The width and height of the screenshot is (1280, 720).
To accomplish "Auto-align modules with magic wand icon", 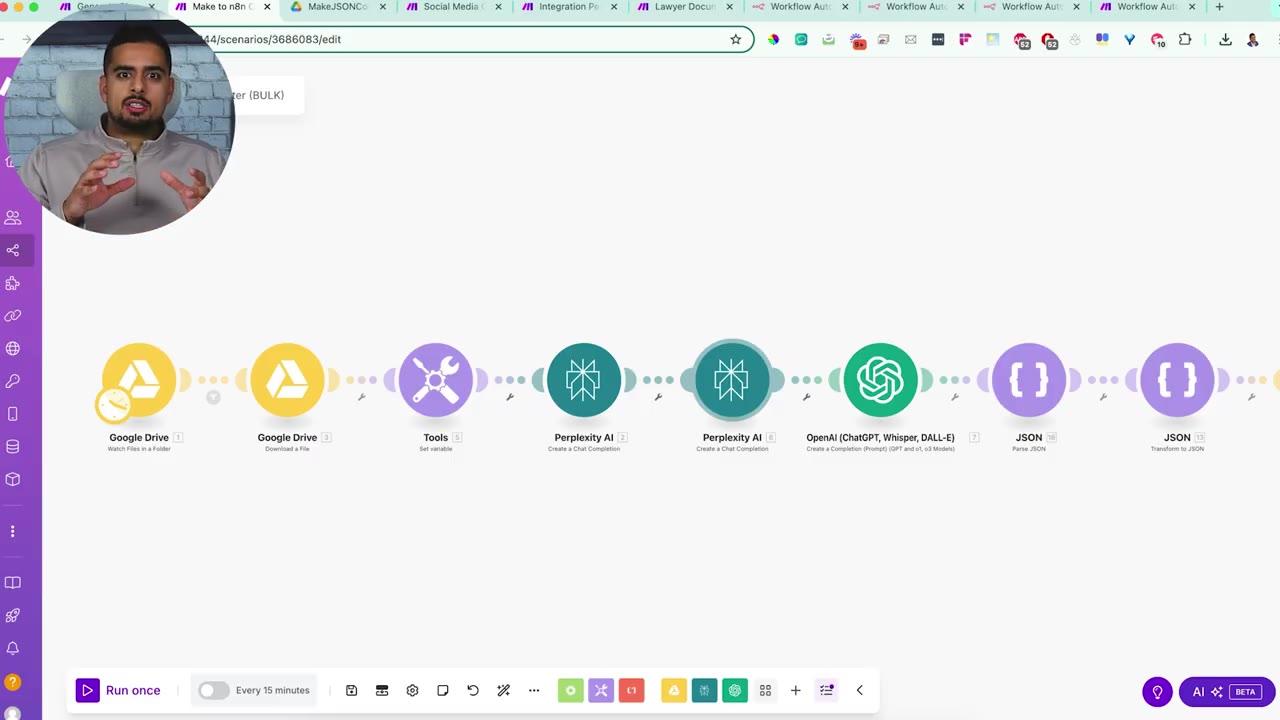I will click(504, 690).
